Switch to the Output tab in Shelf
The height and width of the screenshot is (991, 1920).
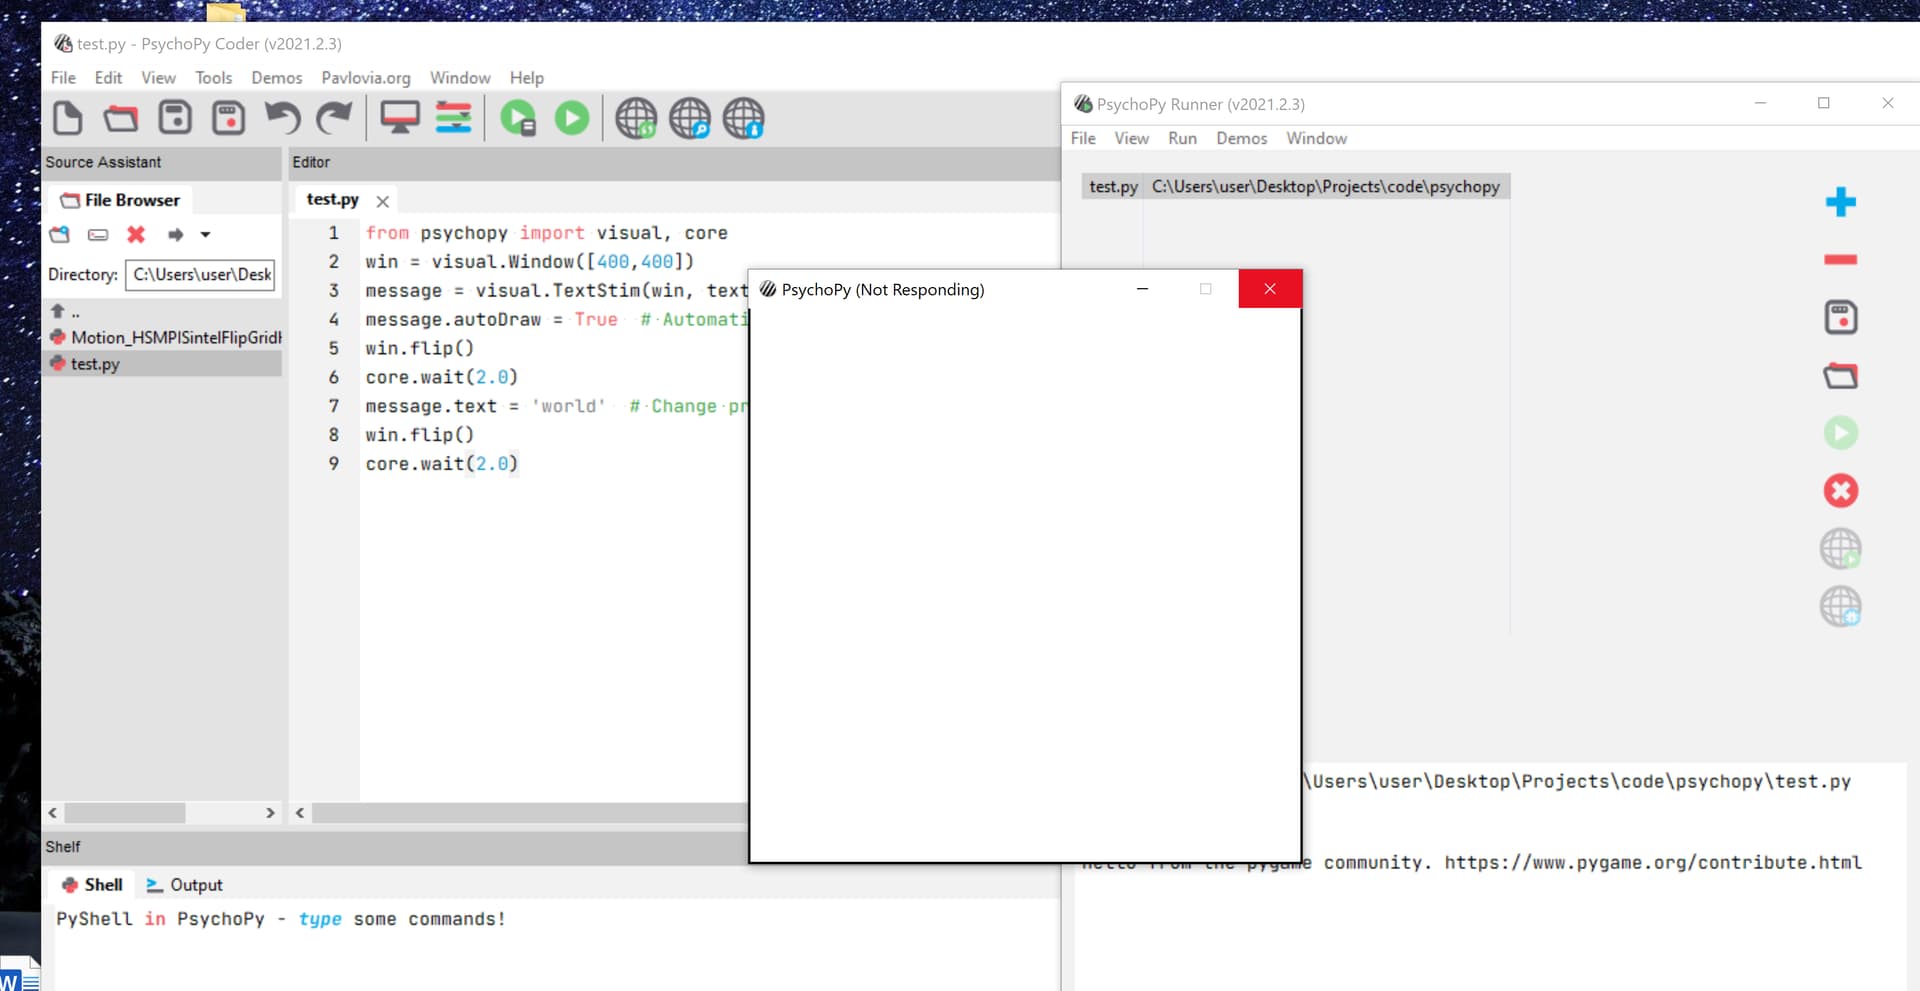185,885
